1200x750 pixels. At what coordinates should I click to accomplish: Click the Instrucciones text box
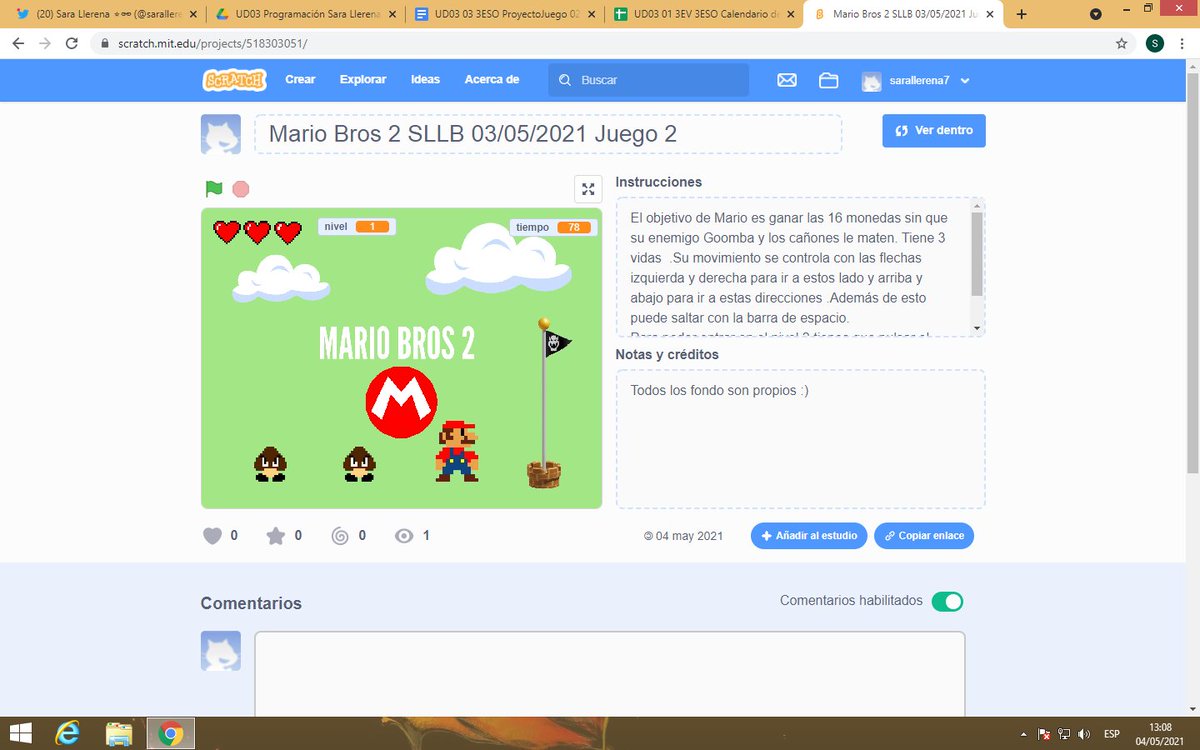pos(800,267)
